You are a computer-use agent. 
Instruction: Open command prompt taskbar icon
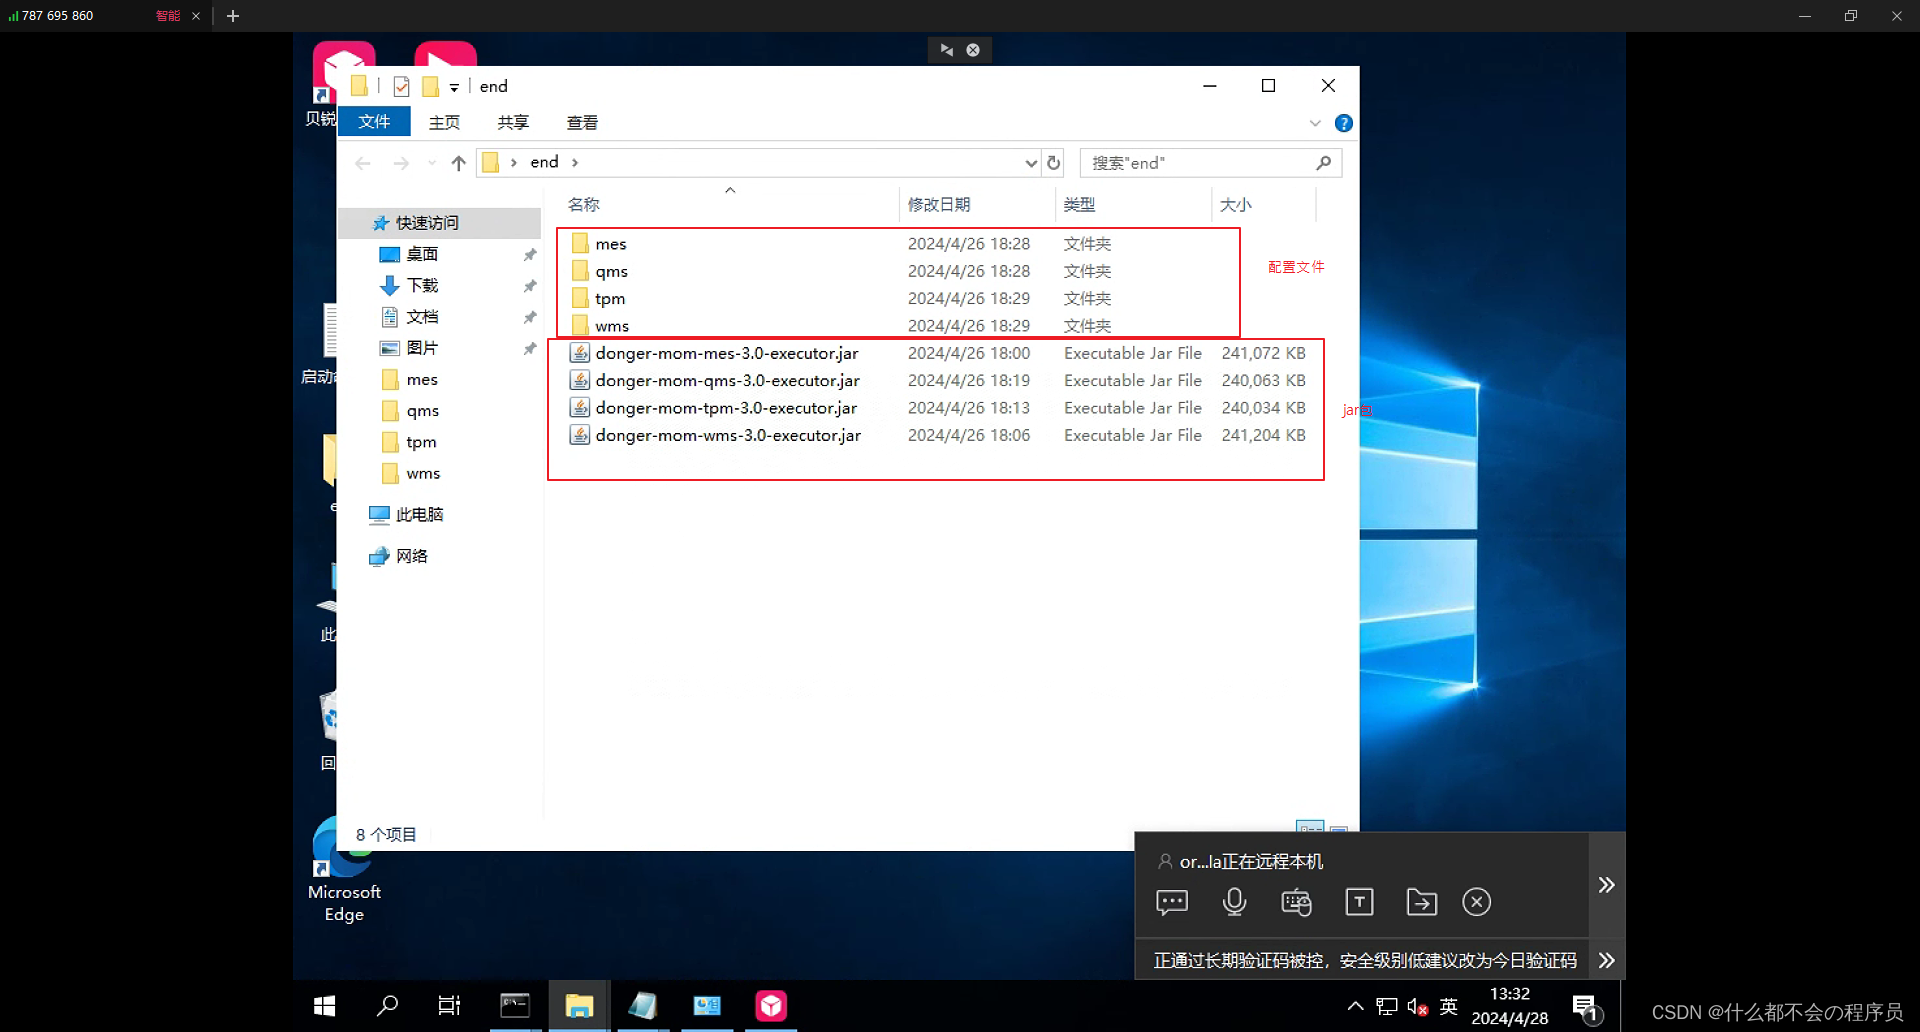click(515, 1006)
